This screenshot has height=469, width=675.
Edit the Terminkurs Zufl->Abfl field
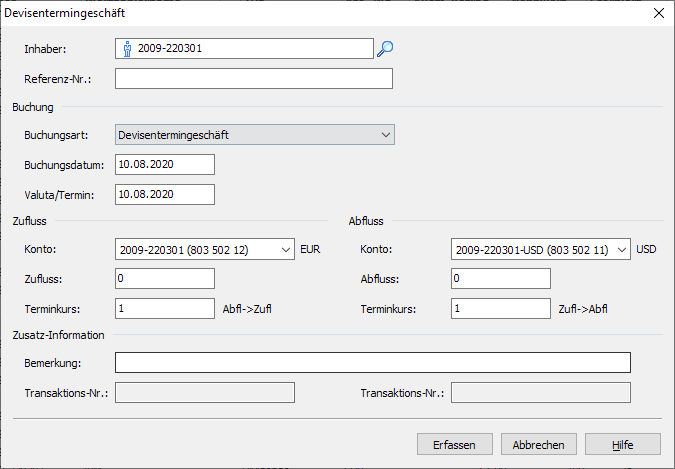[x=500, y=309]
